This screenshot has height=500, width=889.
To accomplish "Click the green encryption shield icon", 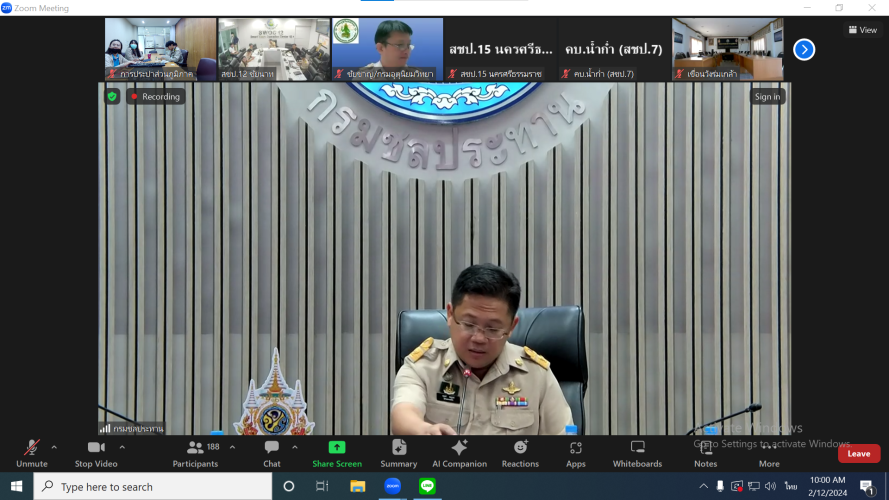I will coord(112,97).
